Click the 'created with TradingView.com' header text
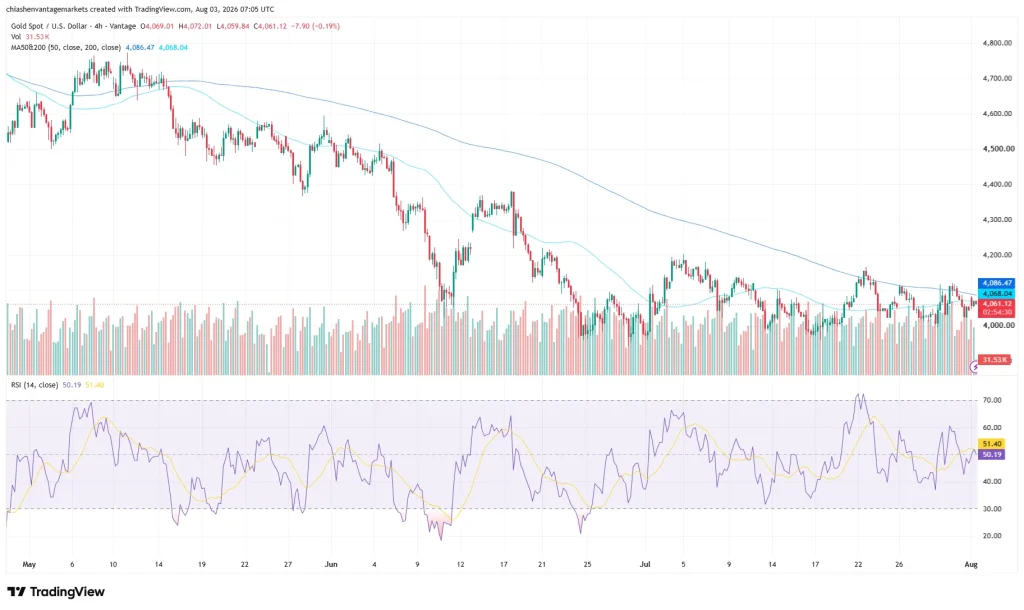Viewport: 1024px width, 610px height. tap(138, 9)
